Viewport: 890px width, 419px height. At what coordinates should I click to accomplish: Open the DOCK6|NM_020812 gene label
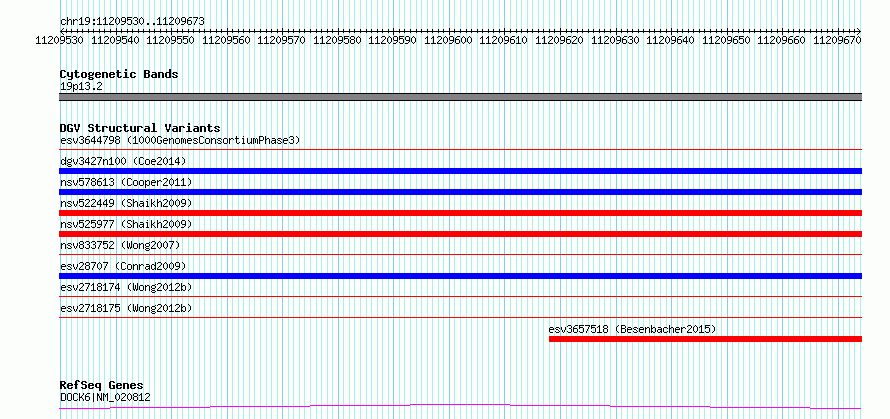[x=106, y=397]
